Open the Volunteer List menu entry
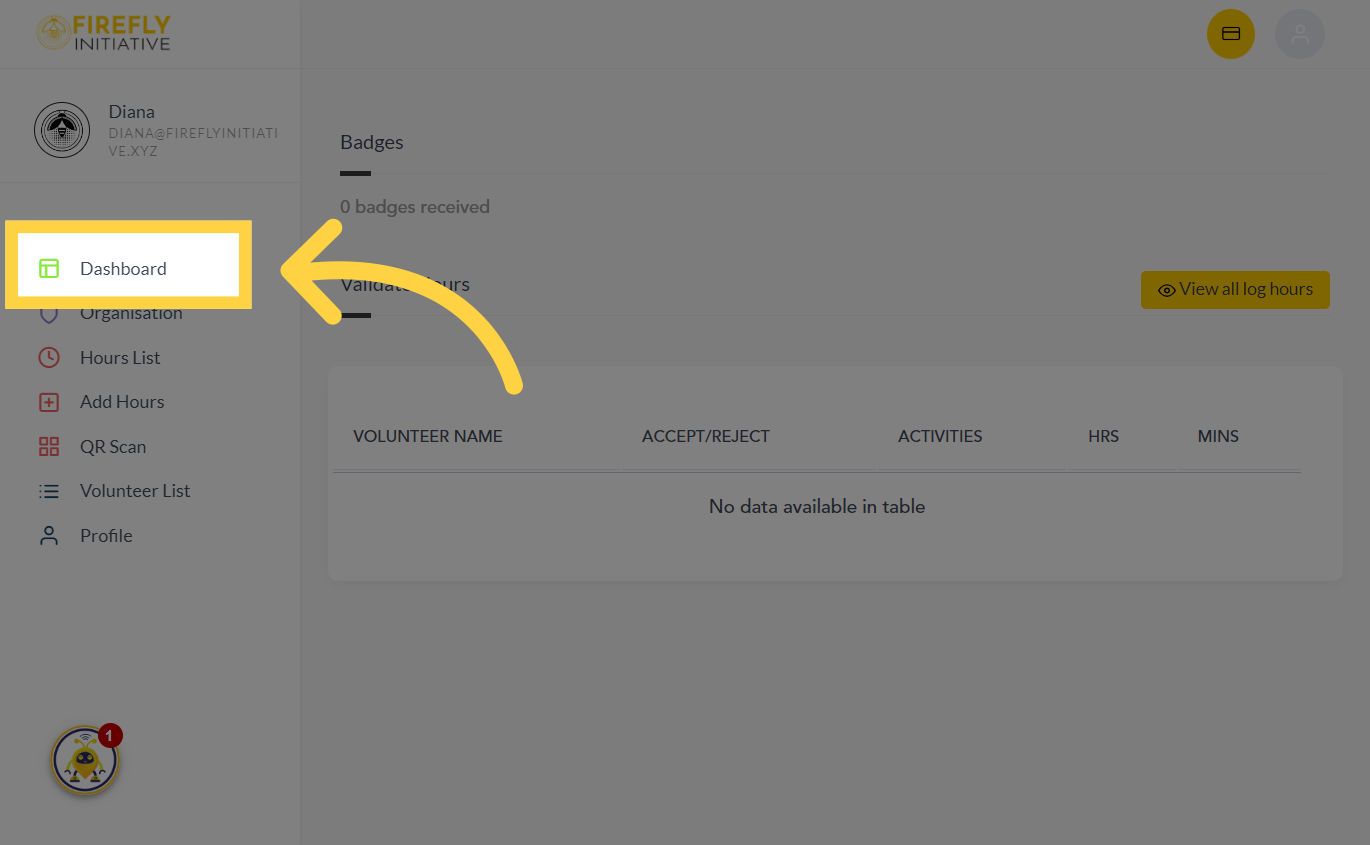Viewport: 1370px width, 845px height. click(135, 490)
